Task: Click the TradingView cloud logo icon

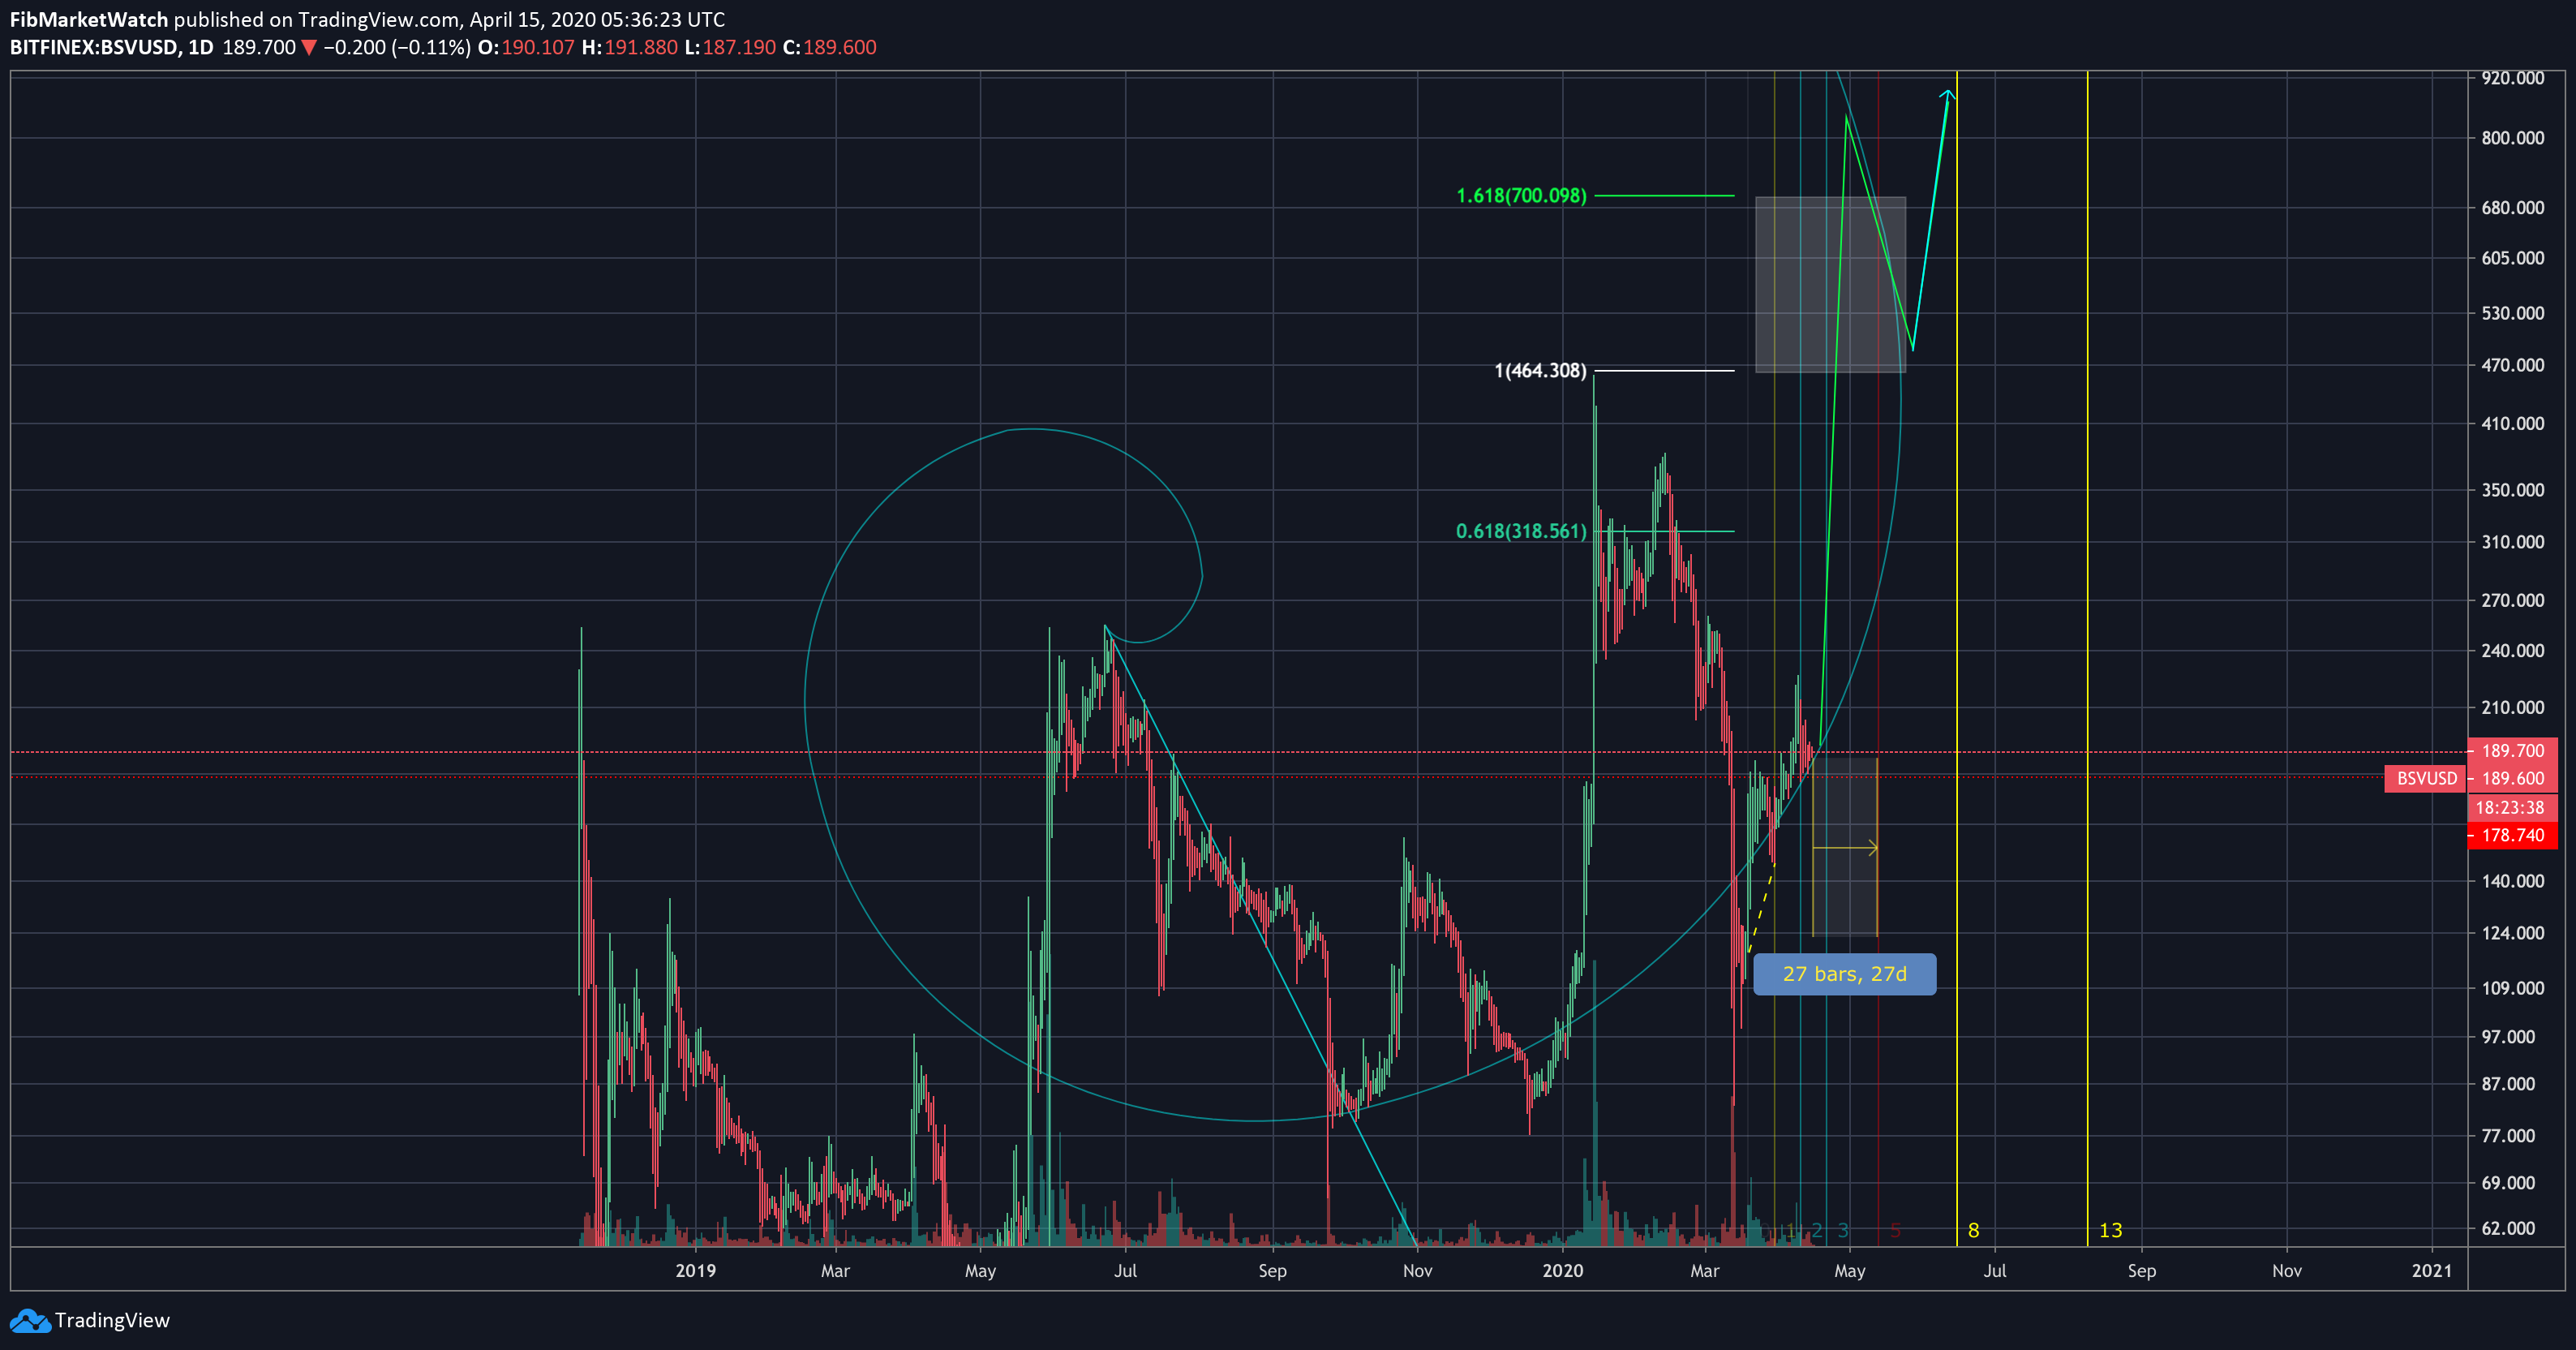Action: (30, 1321)
